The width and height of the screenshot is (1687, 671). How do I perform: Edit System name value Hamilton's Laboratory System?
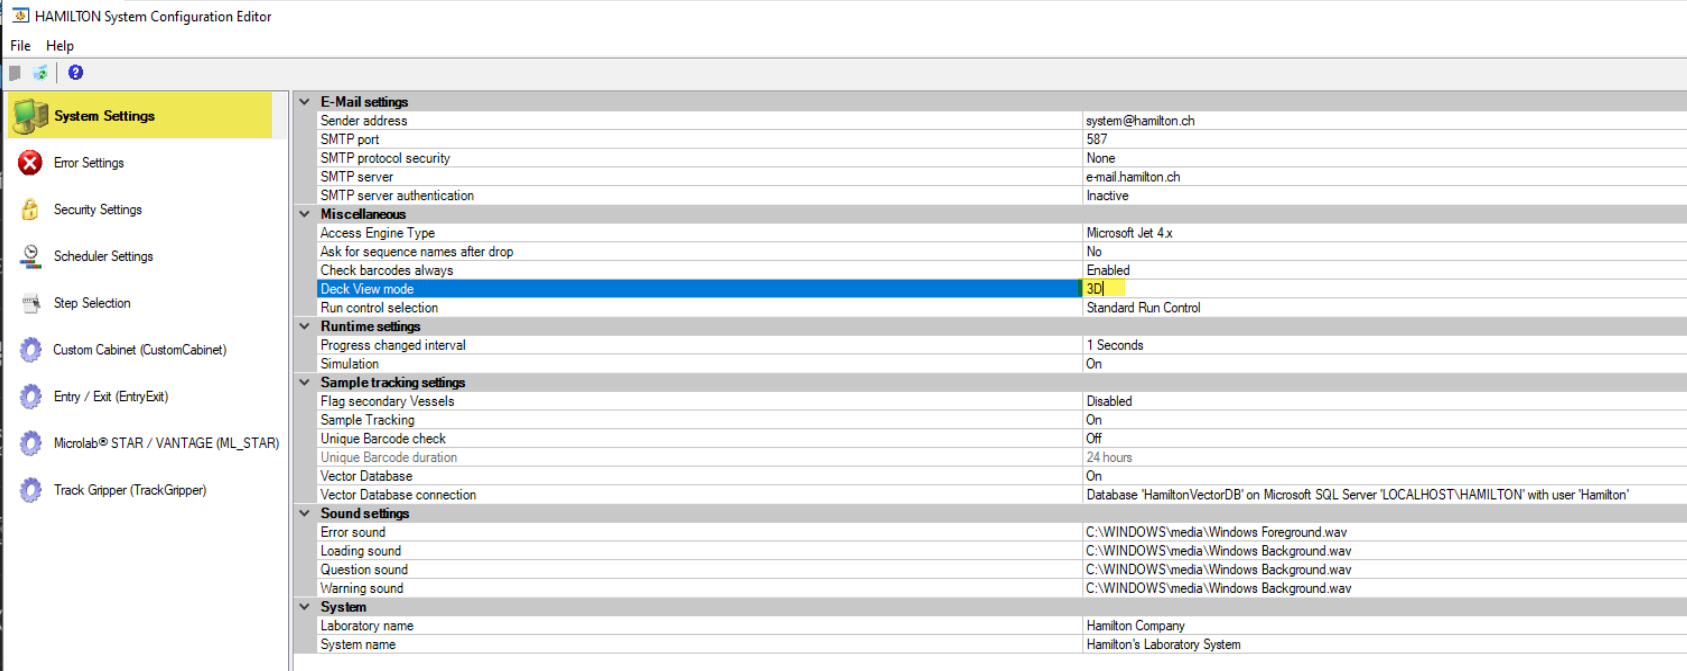coord(1384,645)
